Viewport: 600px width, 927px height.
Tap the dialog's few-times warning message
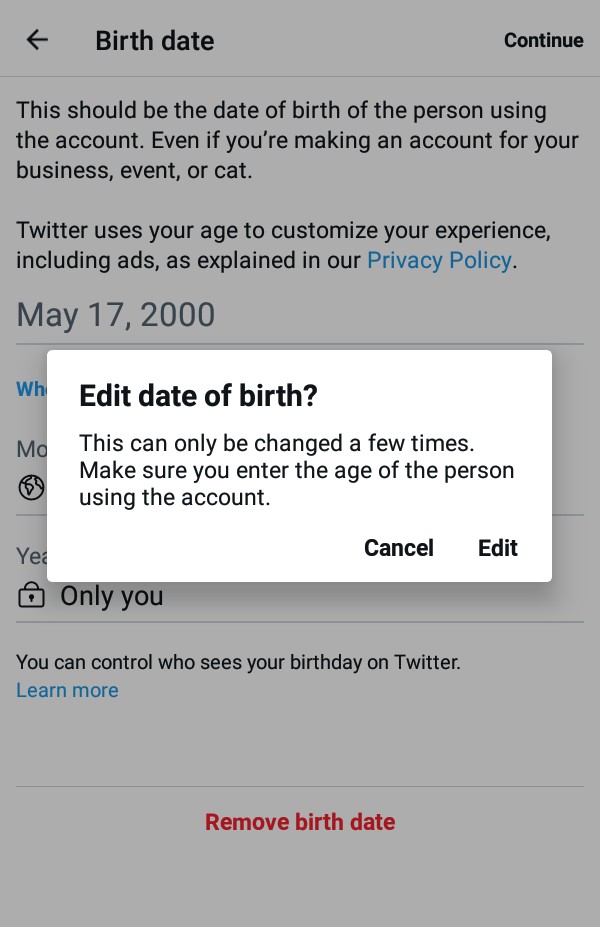[x=297, y=470]
